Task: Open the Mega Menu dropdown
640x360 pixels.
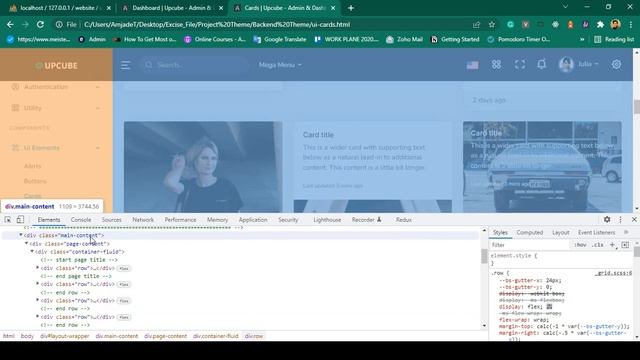Action: coord(280,65)
